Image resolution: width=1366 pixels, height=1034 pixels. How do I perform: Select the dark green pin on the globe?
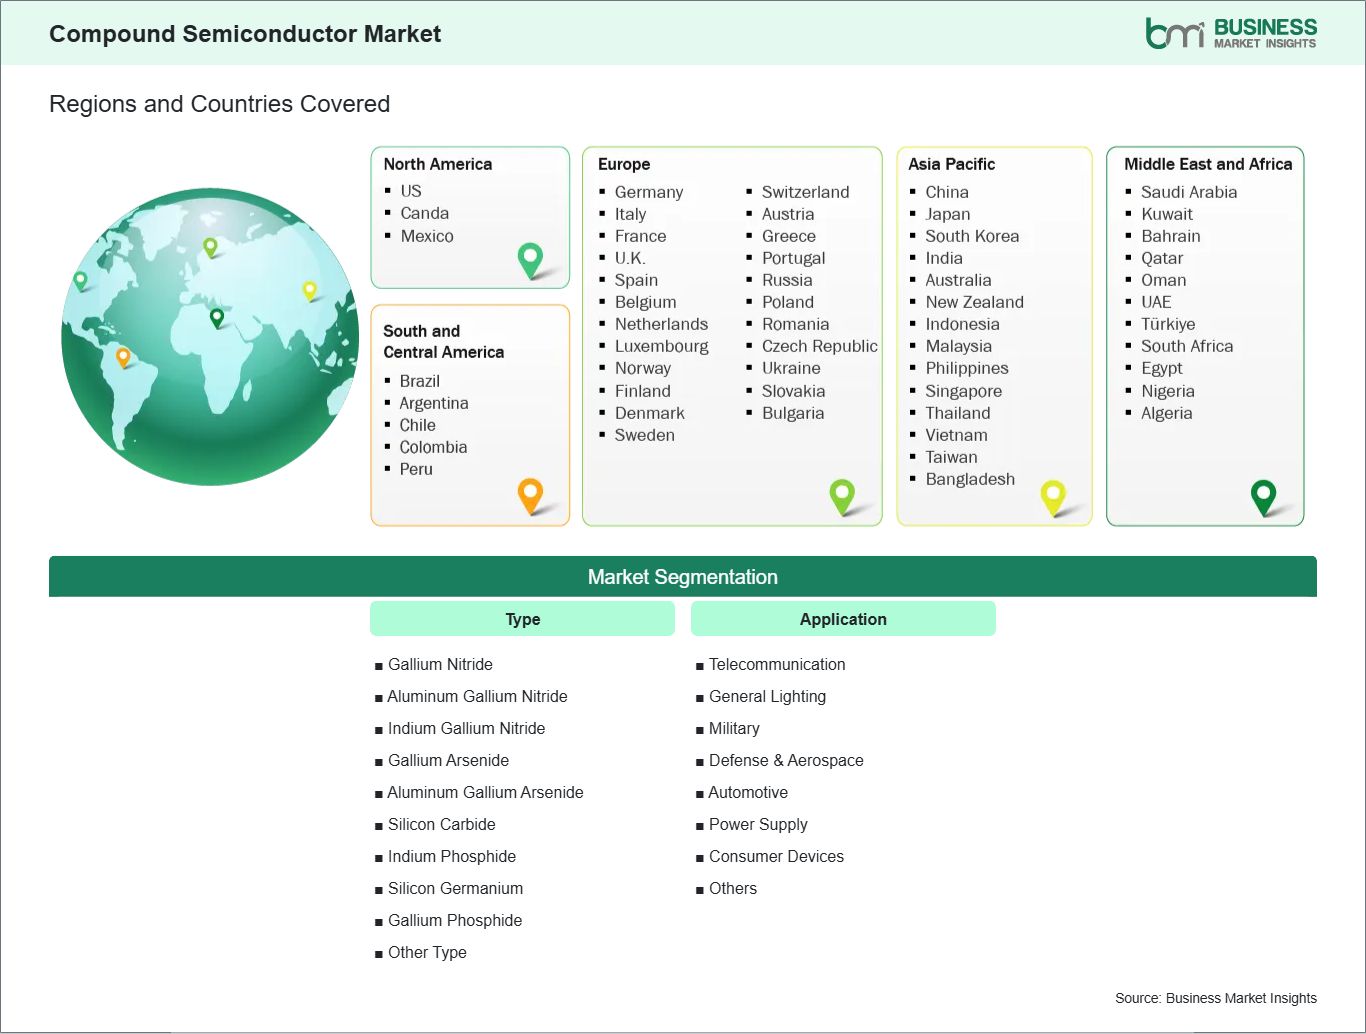pyautogui.click(x=217, y=318)
